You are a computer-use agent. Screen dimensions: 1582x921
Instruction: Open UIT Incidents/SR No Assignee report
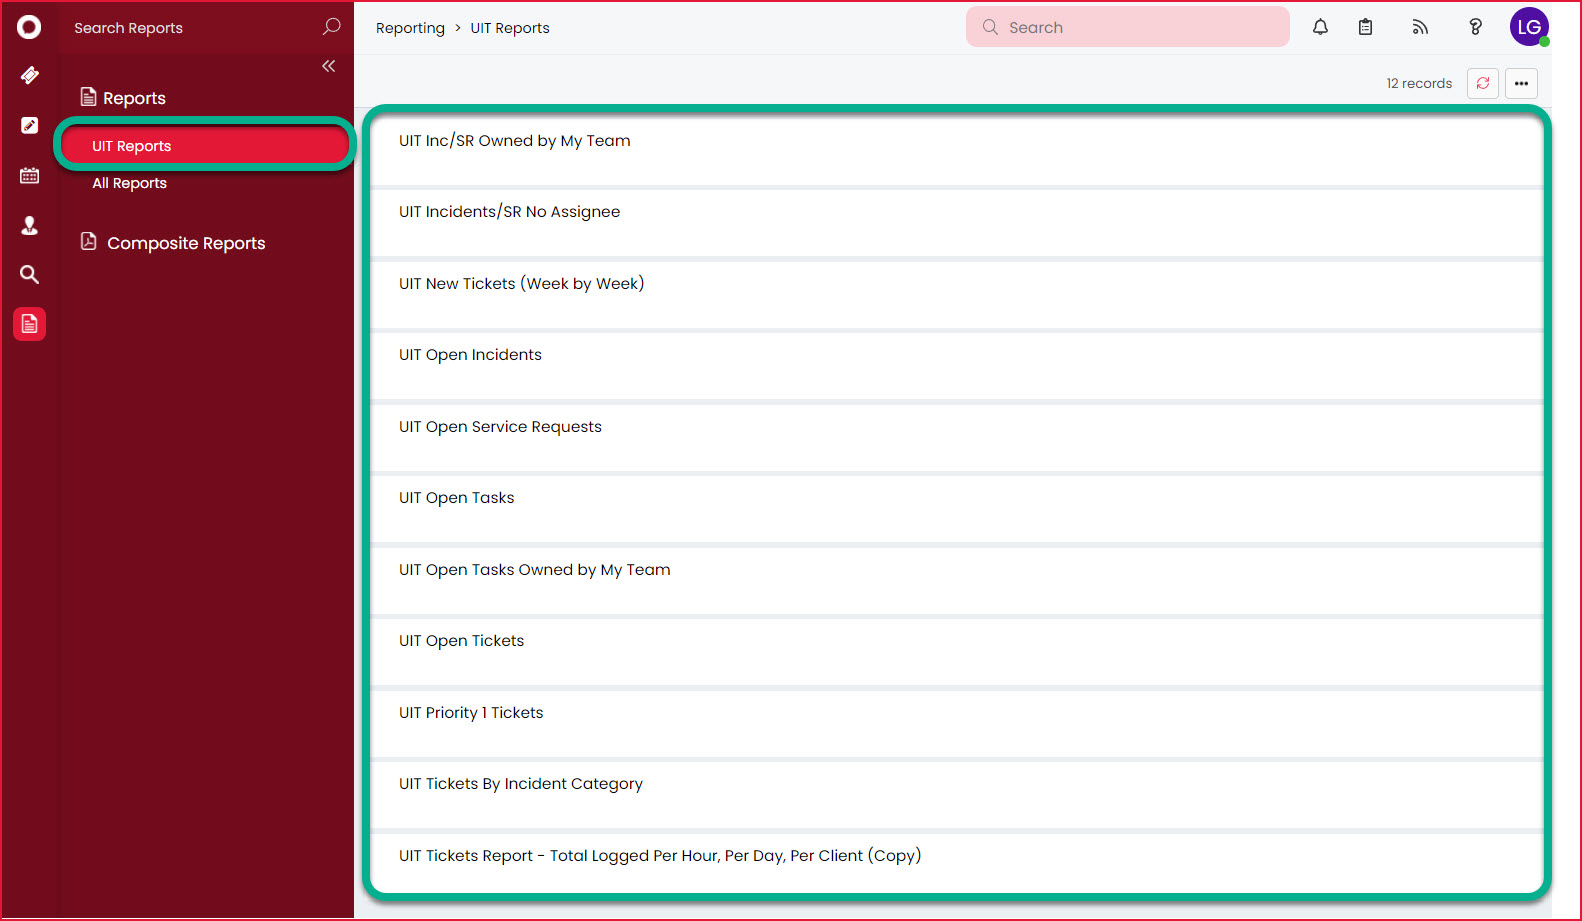[956, 222]
